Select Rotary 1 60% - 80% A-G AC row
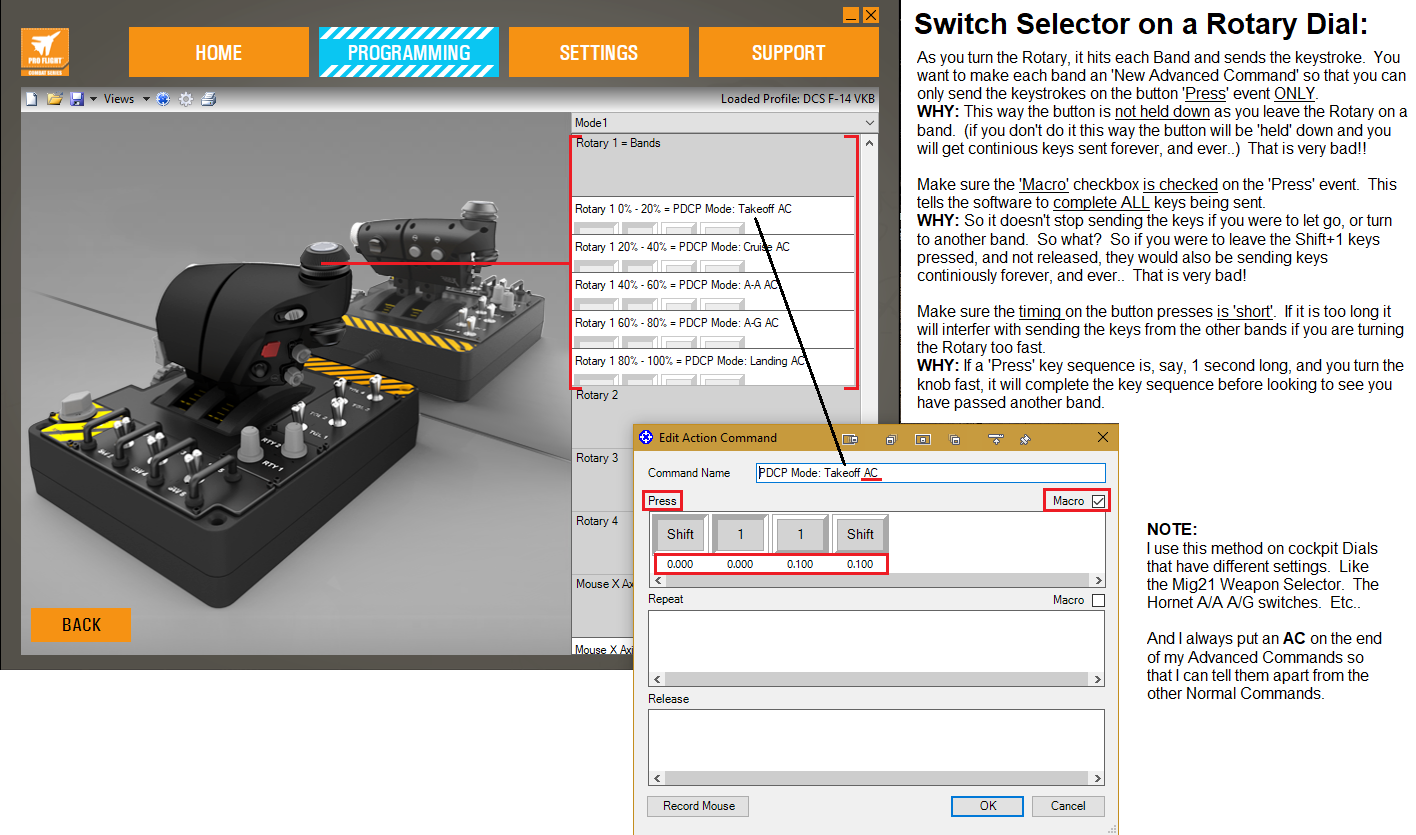The width and height of the screenshot is (1416, 835). click(x=714, y=329)
